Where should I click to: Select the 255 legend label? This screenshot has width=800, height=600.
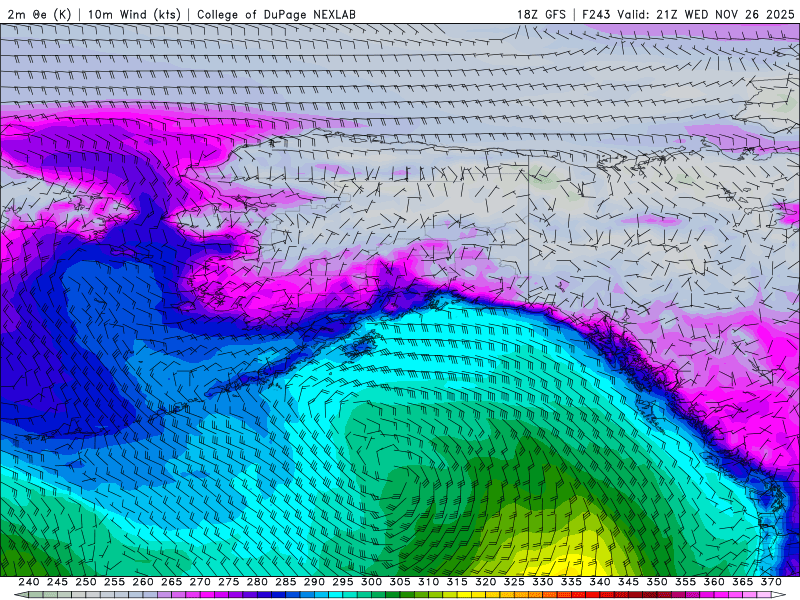pos(114,582)
